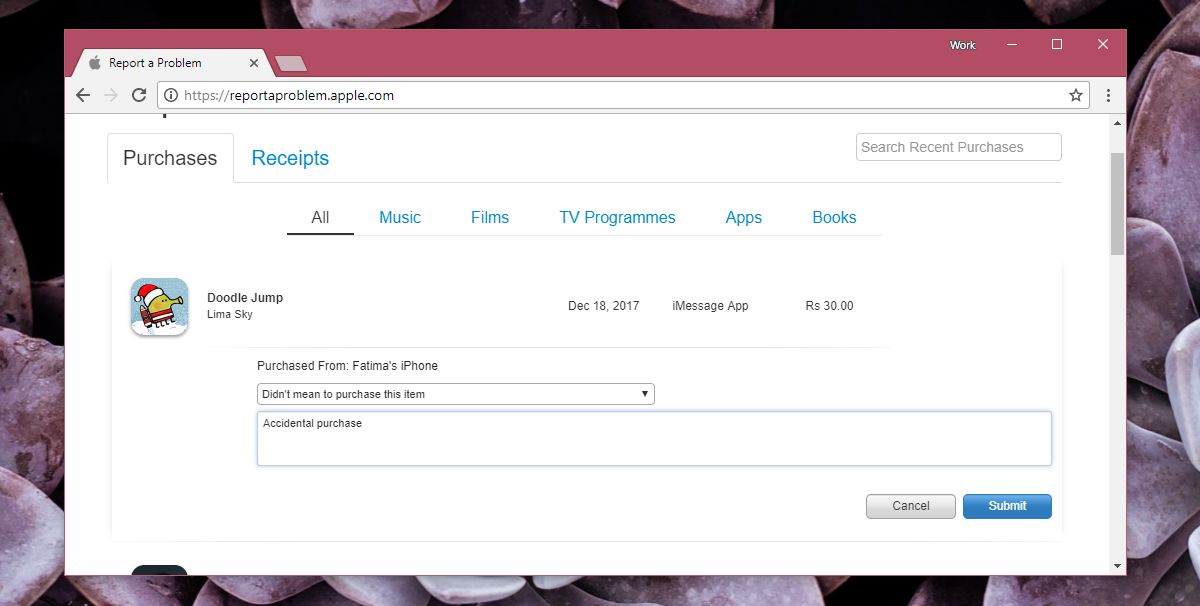Filter purchases by Films

(490, 217)
